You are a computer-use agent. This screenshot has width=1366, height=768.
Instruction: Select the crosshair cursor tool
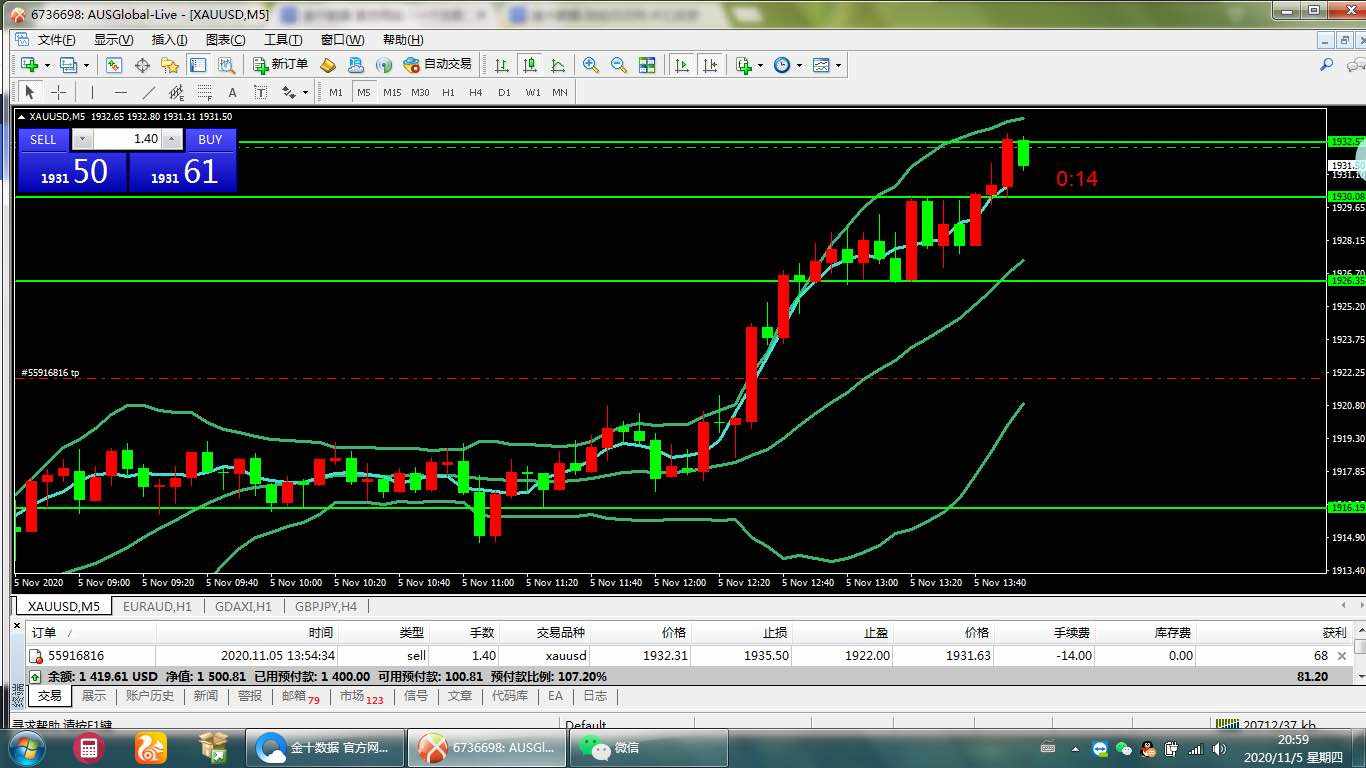(58, 92)
